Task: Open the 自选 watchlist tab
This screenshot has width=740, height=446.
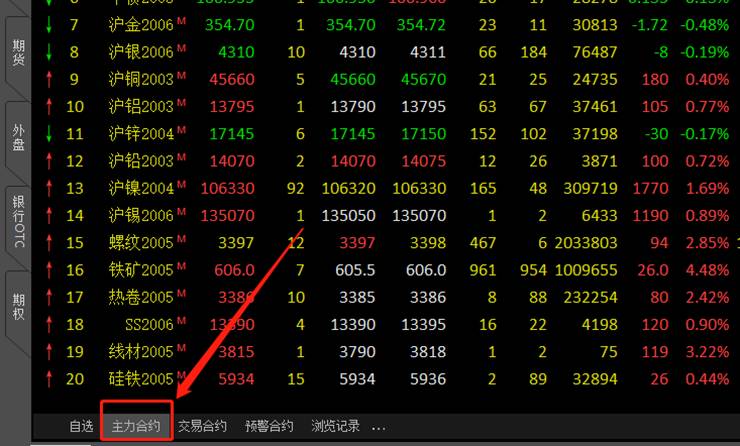Action: [81, 426]
